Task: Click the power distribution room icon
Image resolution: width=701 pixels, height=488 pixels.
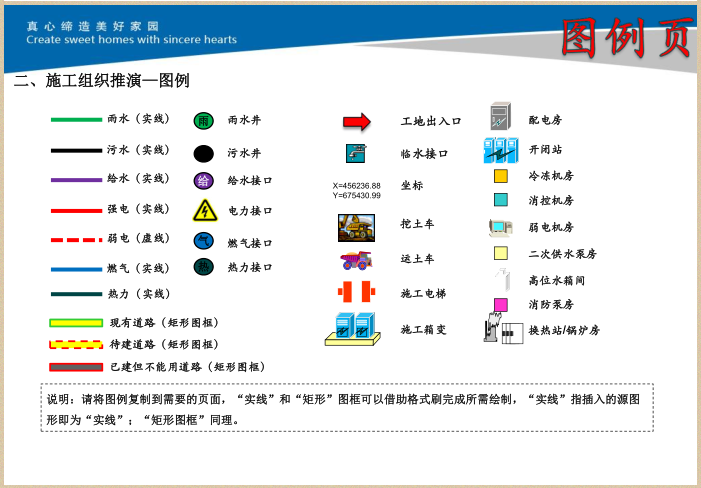Action: pyautogui.click(x=500, y=120)
